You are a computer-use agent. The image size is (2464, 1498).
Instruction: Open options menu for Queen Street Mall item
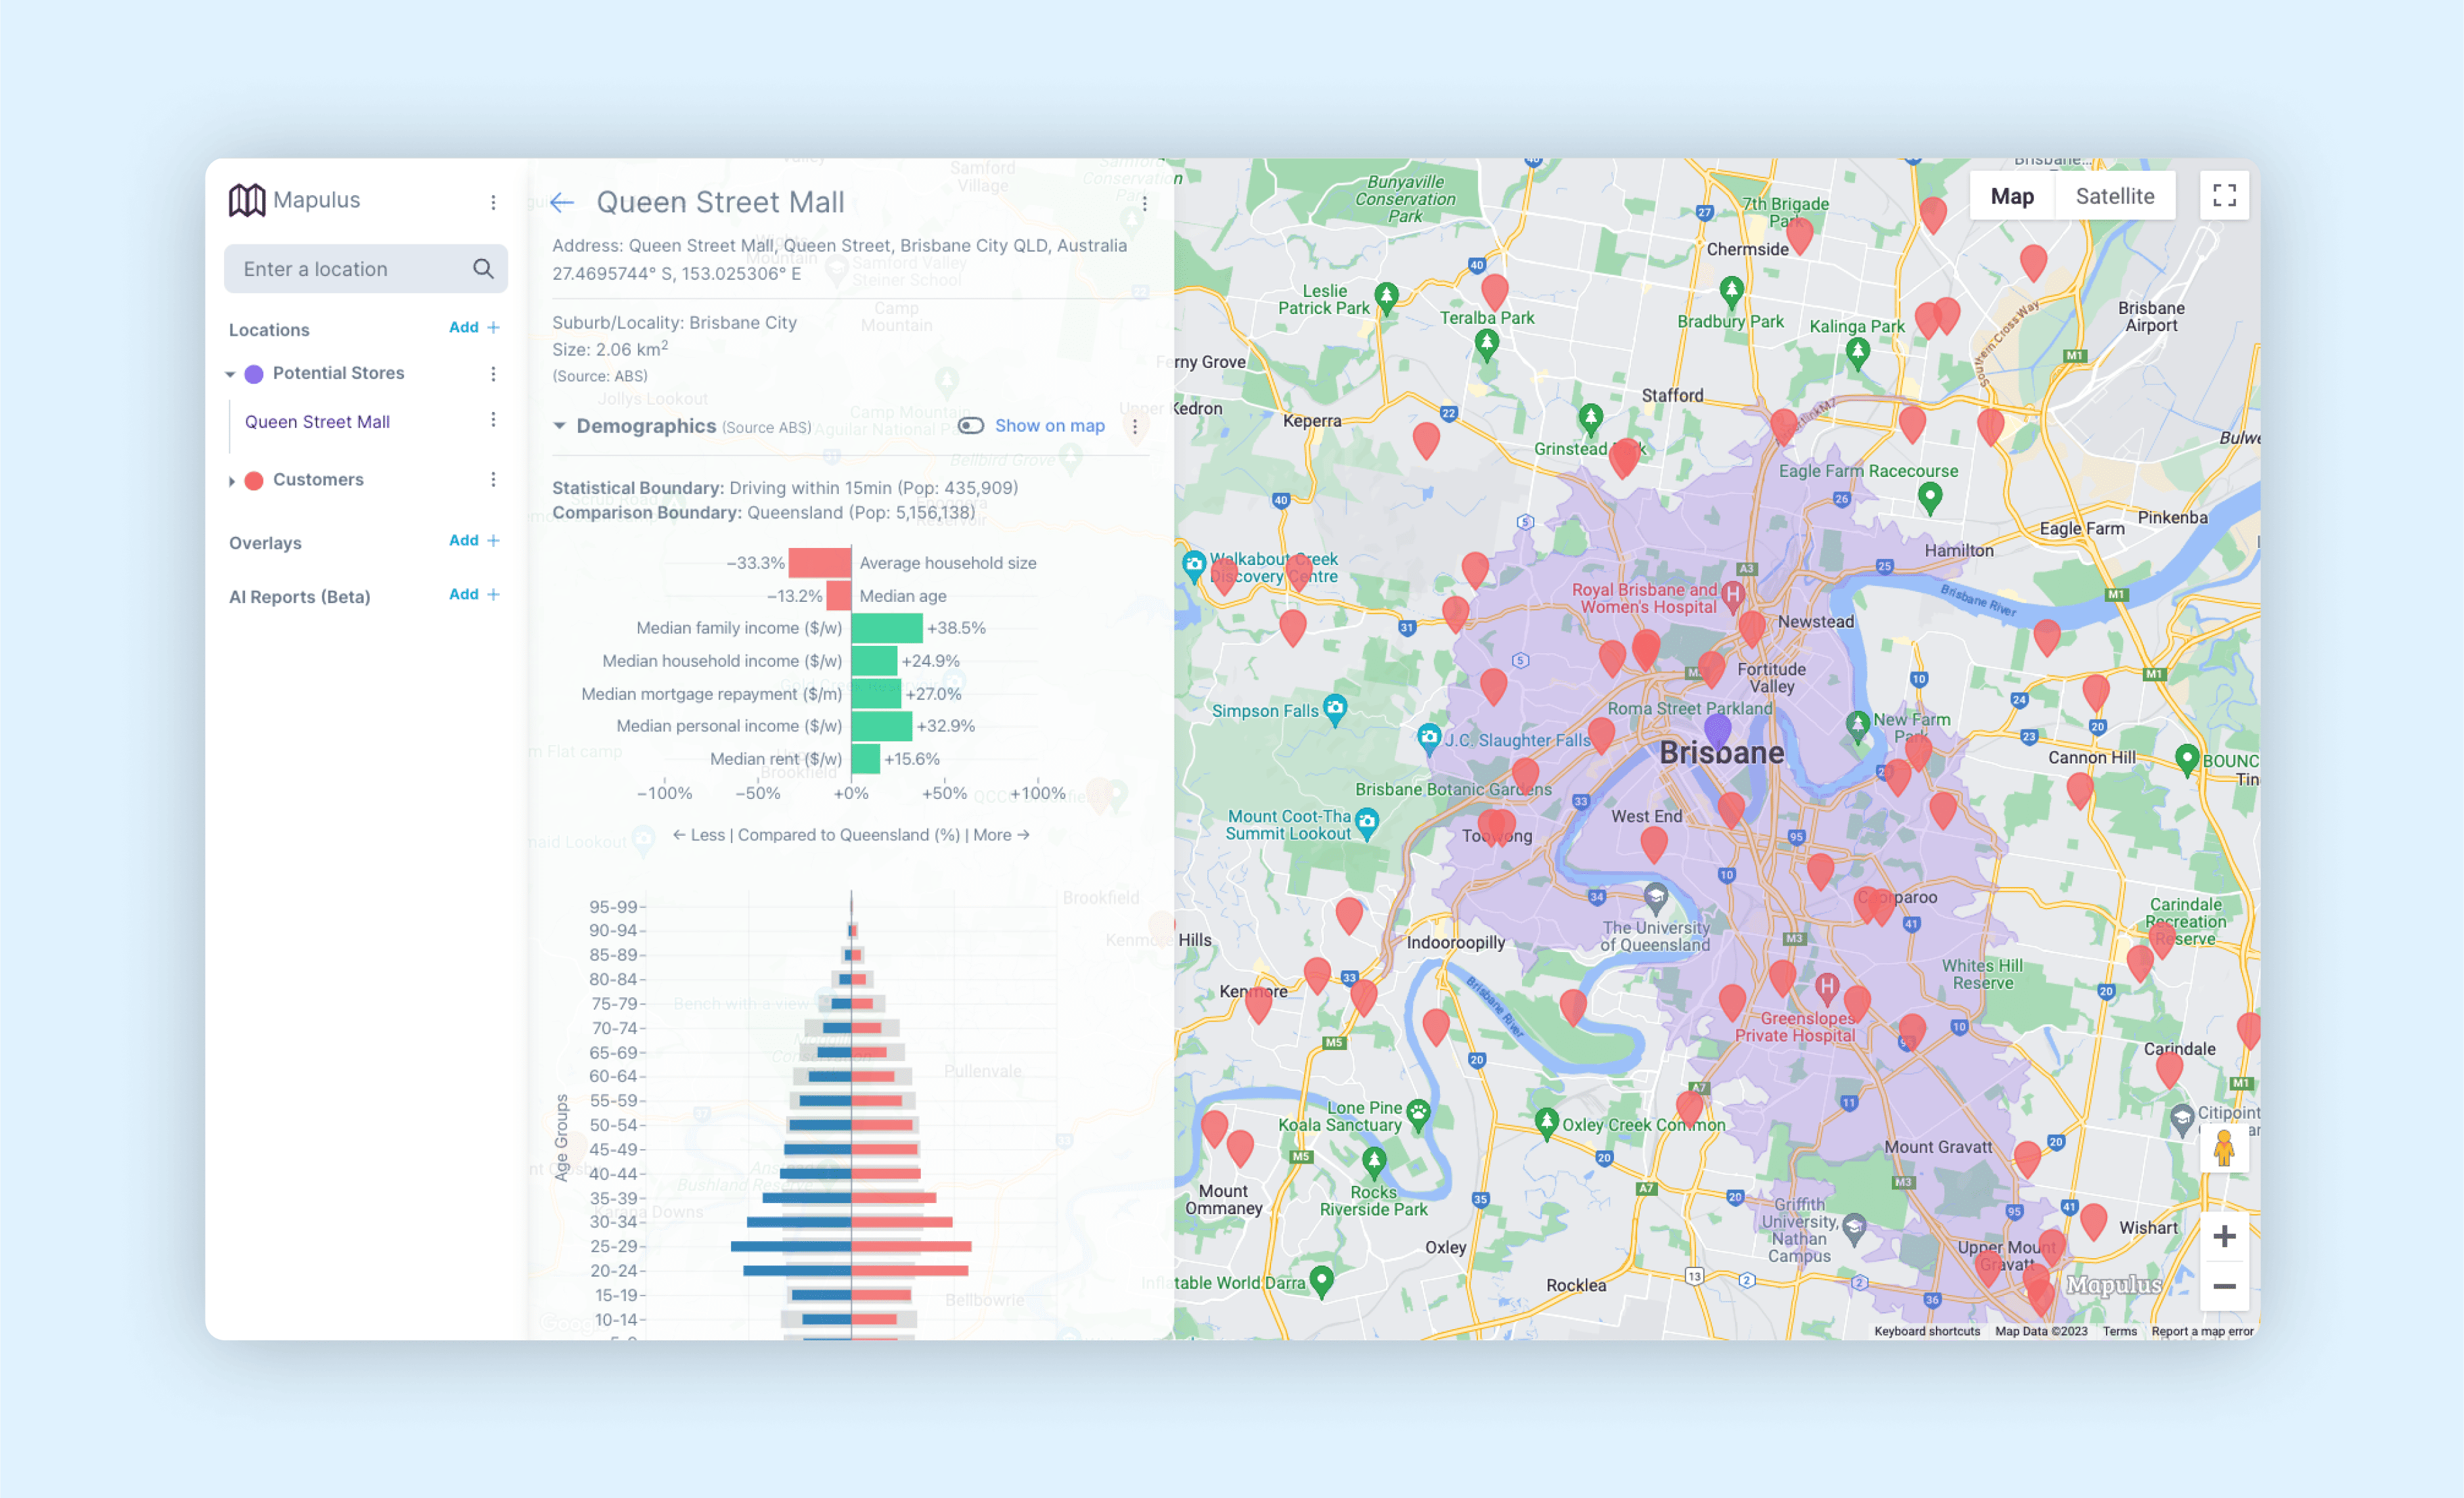[x=493, y=419]
